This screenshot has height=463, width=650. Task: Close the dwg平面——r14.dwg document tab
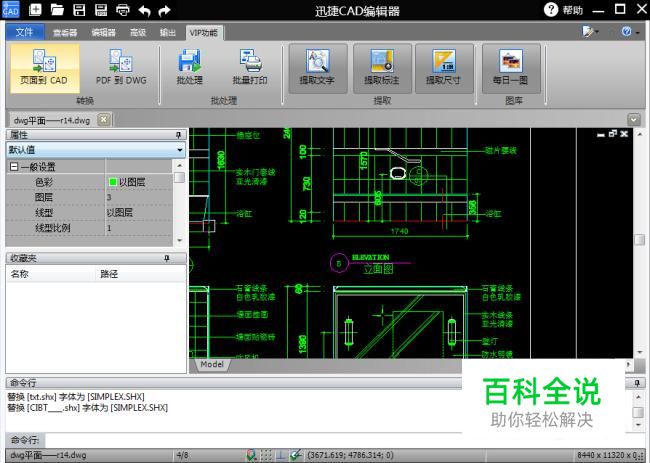click(x=104, y=120)
